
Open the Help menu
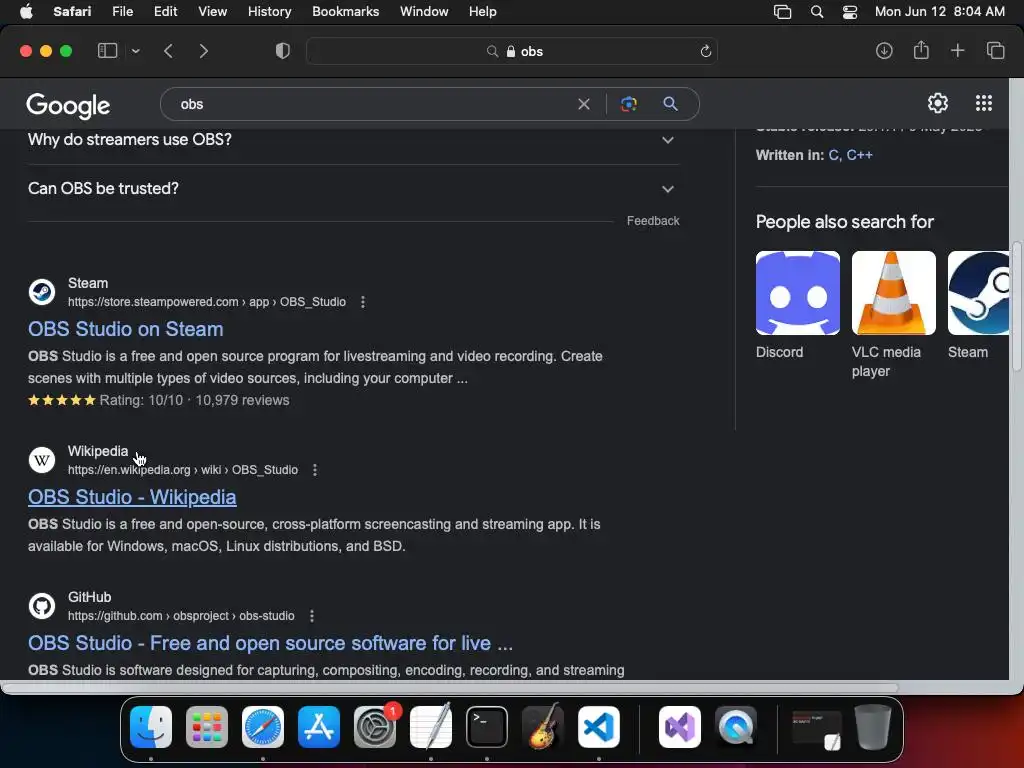click(x=483, y=11)
